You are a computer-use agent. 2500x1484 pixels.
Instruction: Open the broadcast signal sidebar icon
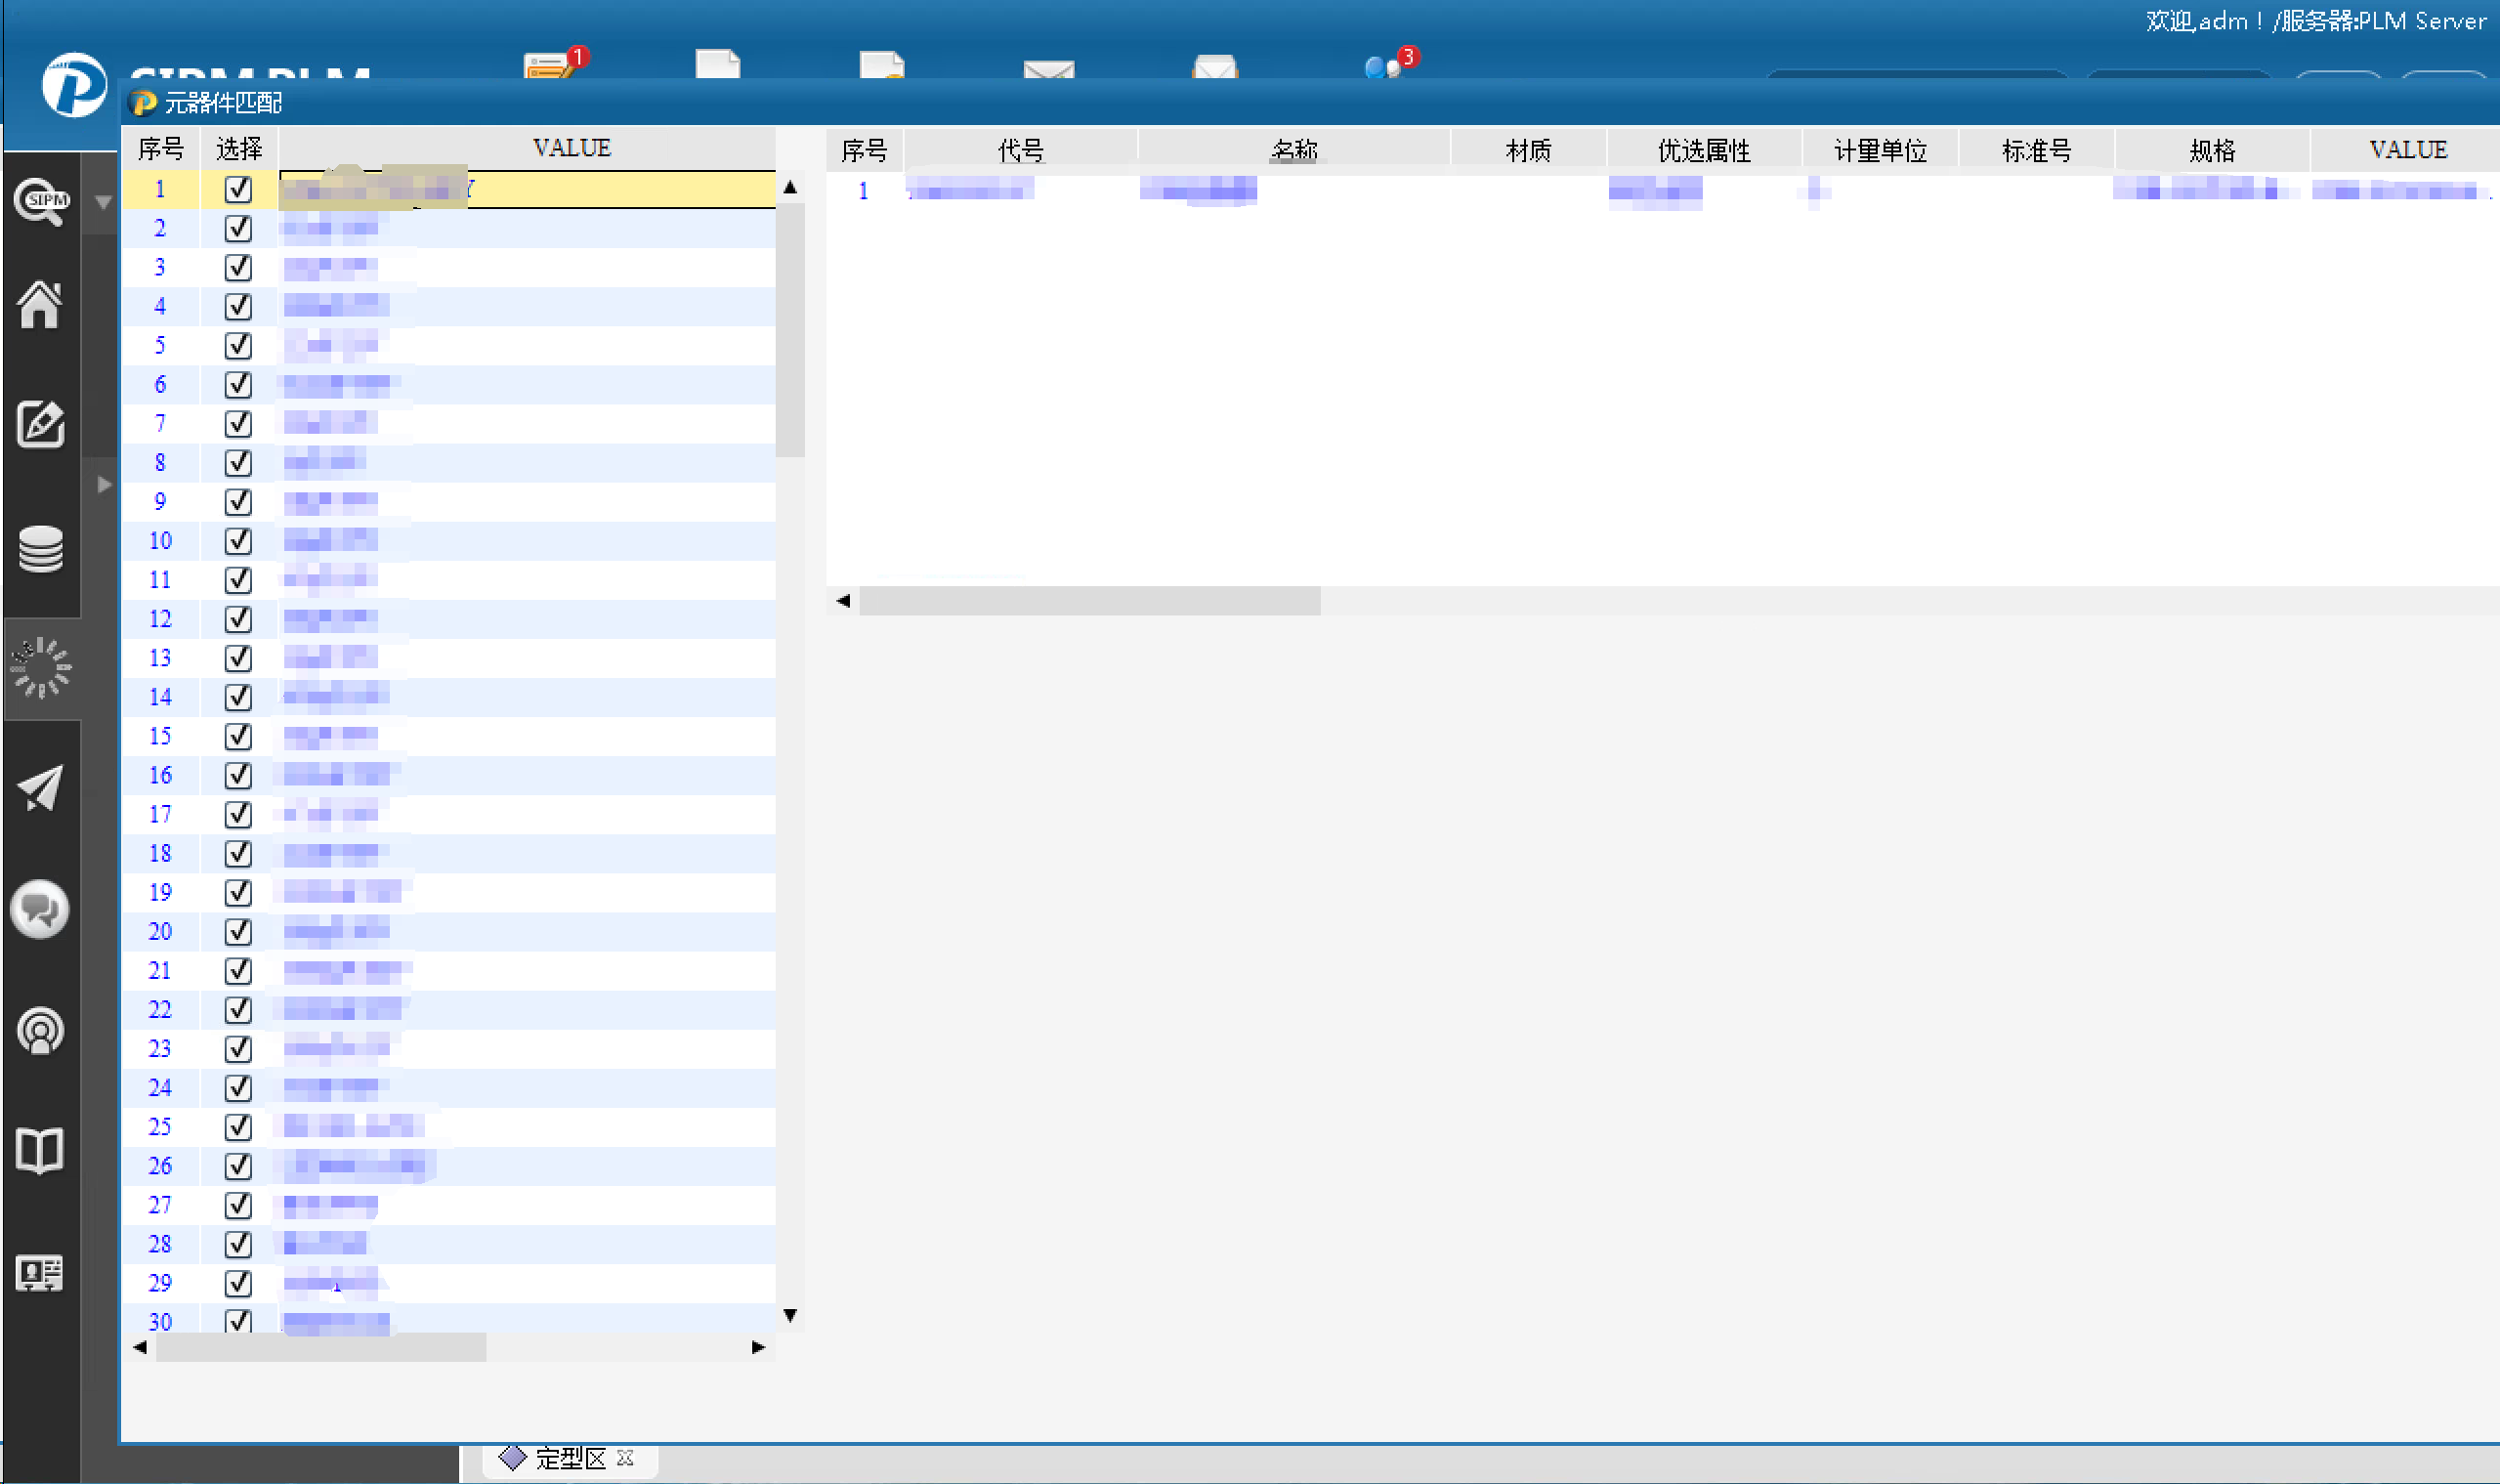click(x=40, y=1030)
